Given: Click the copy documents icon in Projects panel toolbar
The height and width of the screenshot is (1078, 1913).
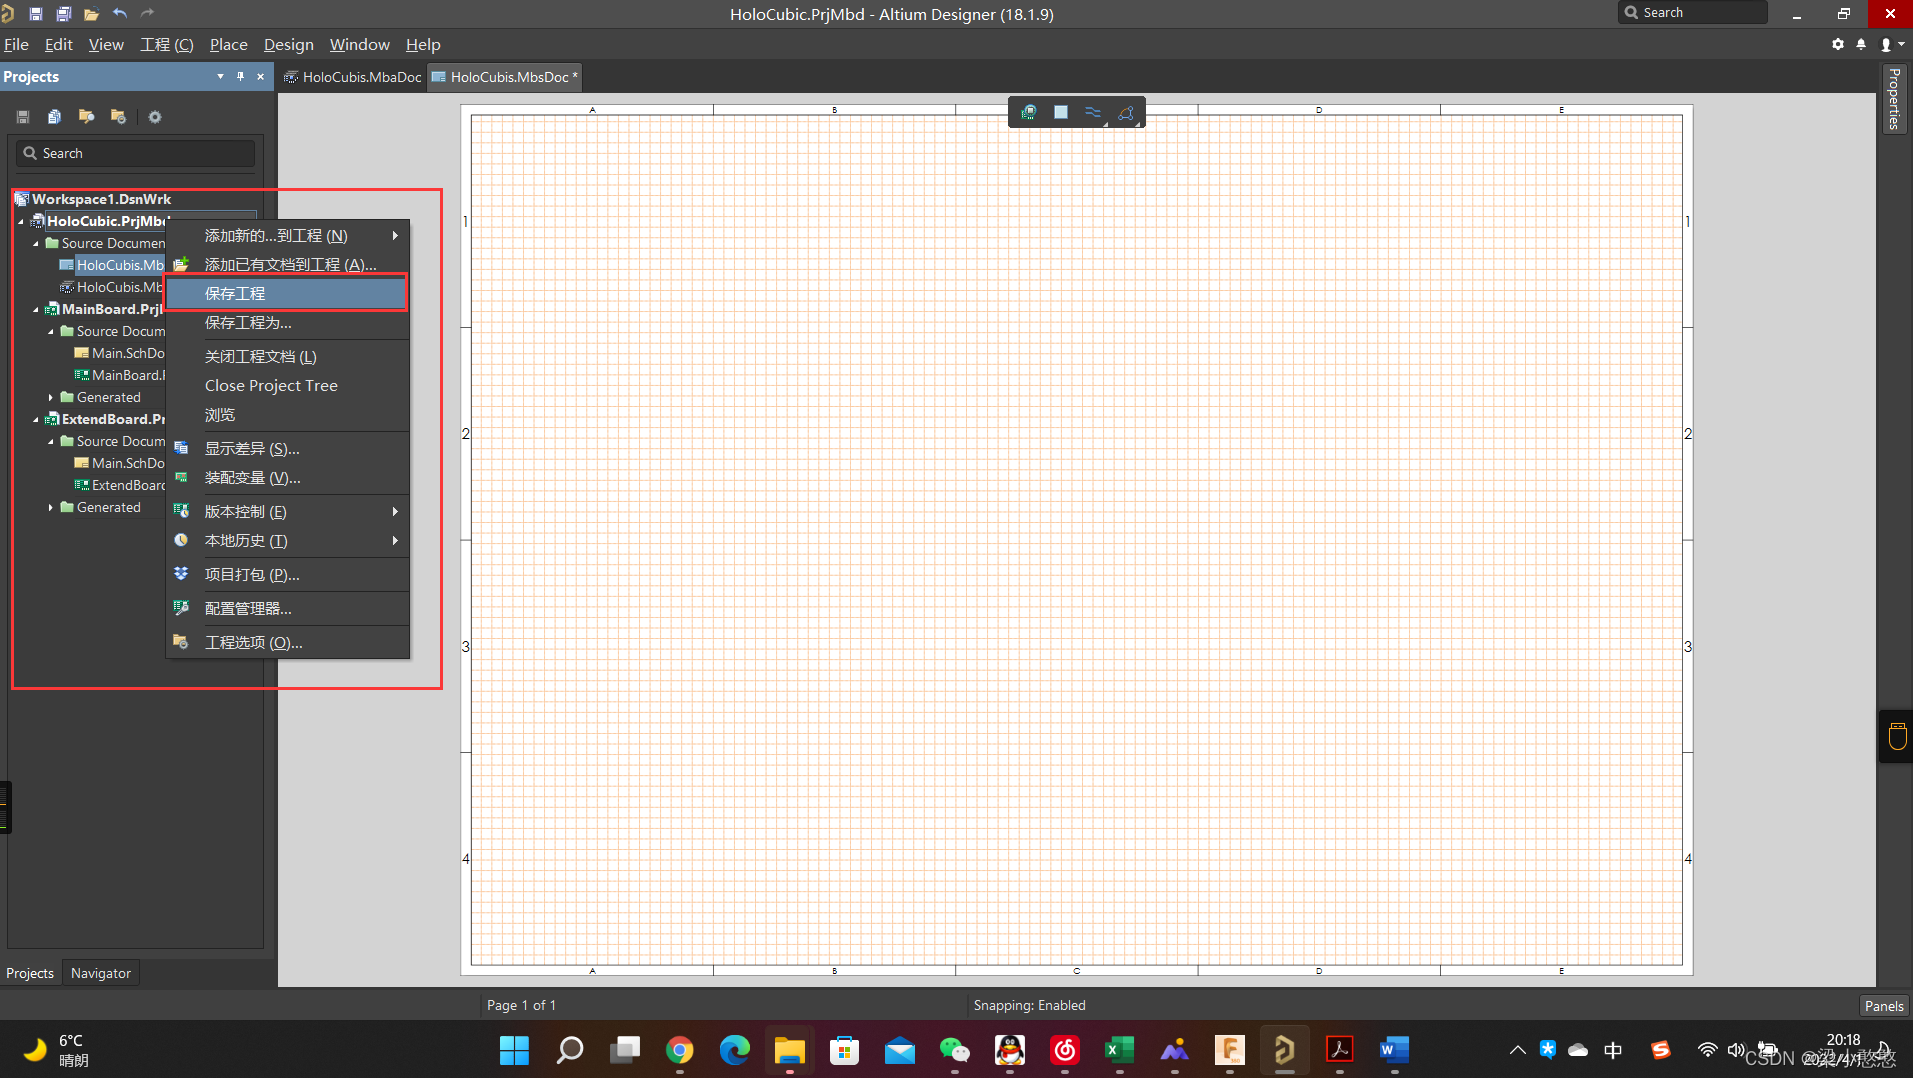Looking at the screenshot, I should 55,117.
